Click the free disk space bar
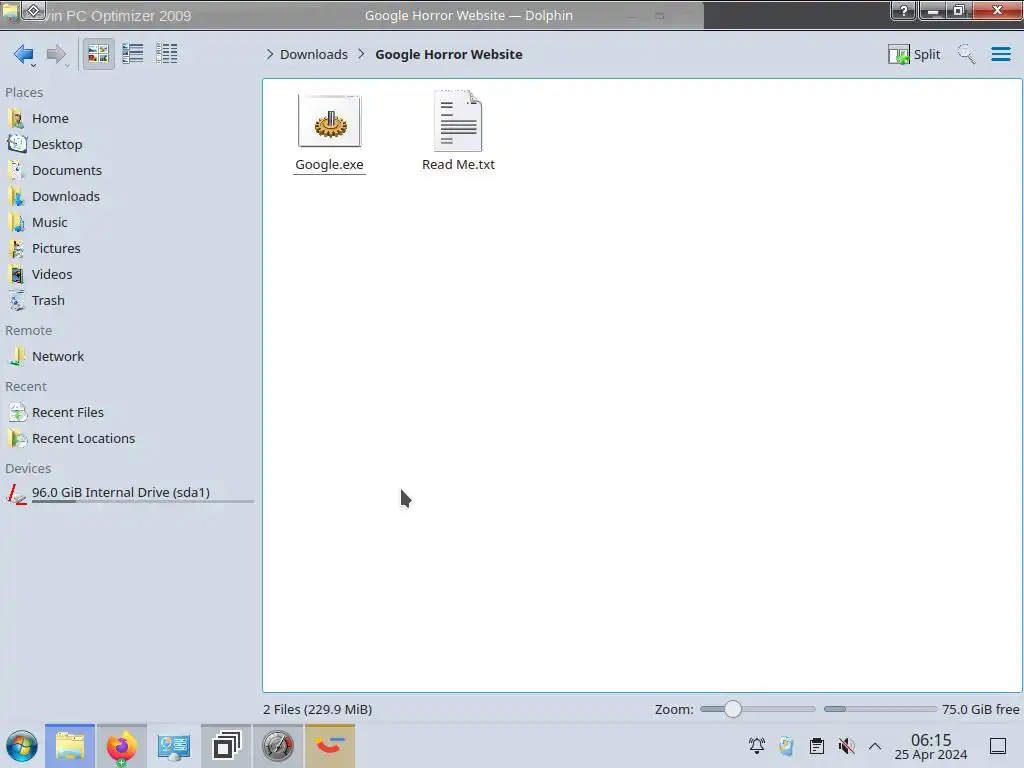 tap(880, 709)
